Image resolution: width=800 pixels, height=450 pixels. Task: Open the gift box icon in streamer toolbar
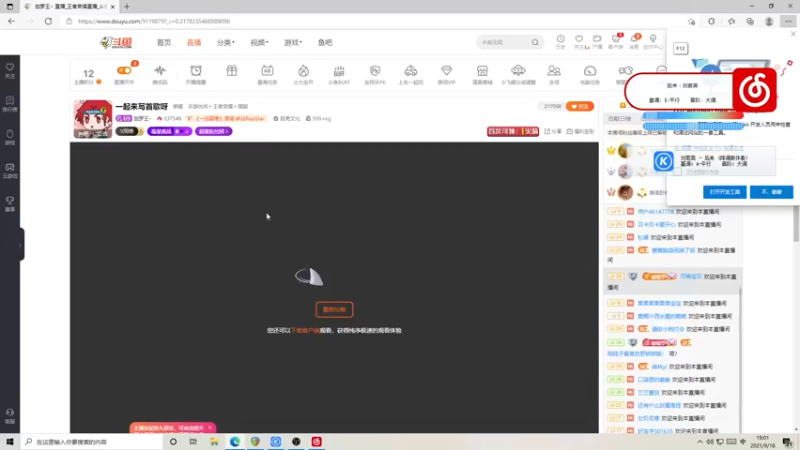pos(232,70)
